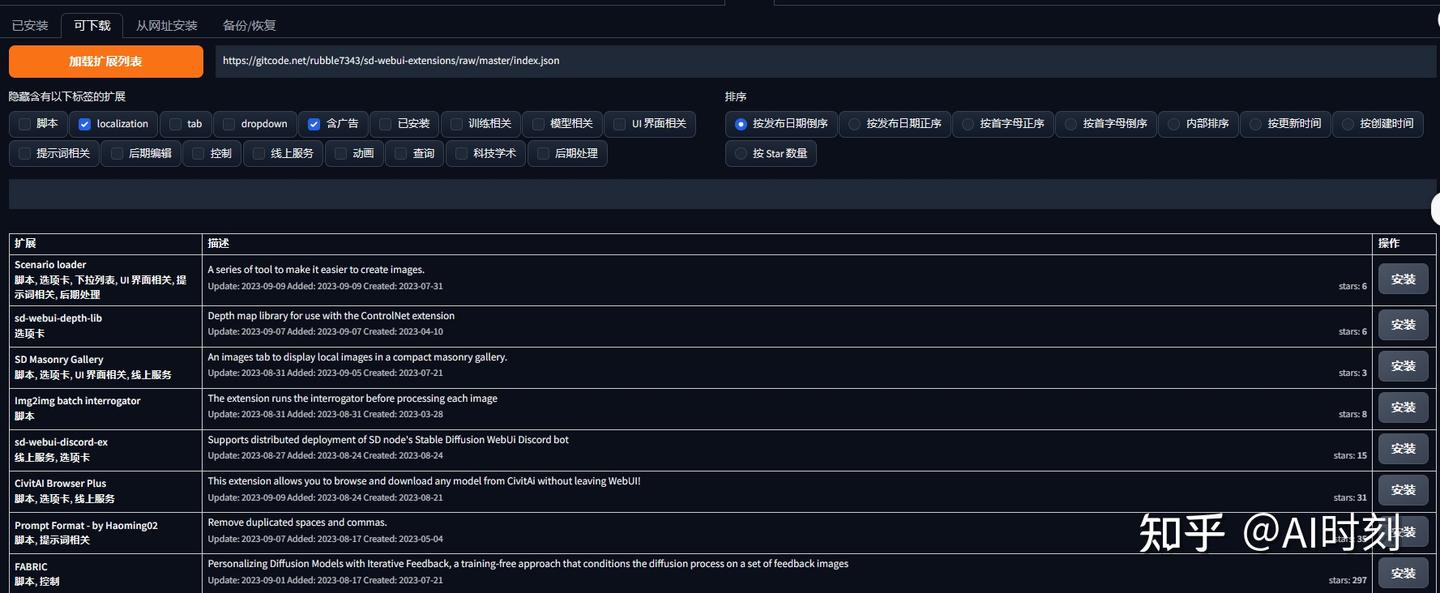Screen dimensions: 1440x593
Task: Check the 动画 filter
Action: click(337, 152)
